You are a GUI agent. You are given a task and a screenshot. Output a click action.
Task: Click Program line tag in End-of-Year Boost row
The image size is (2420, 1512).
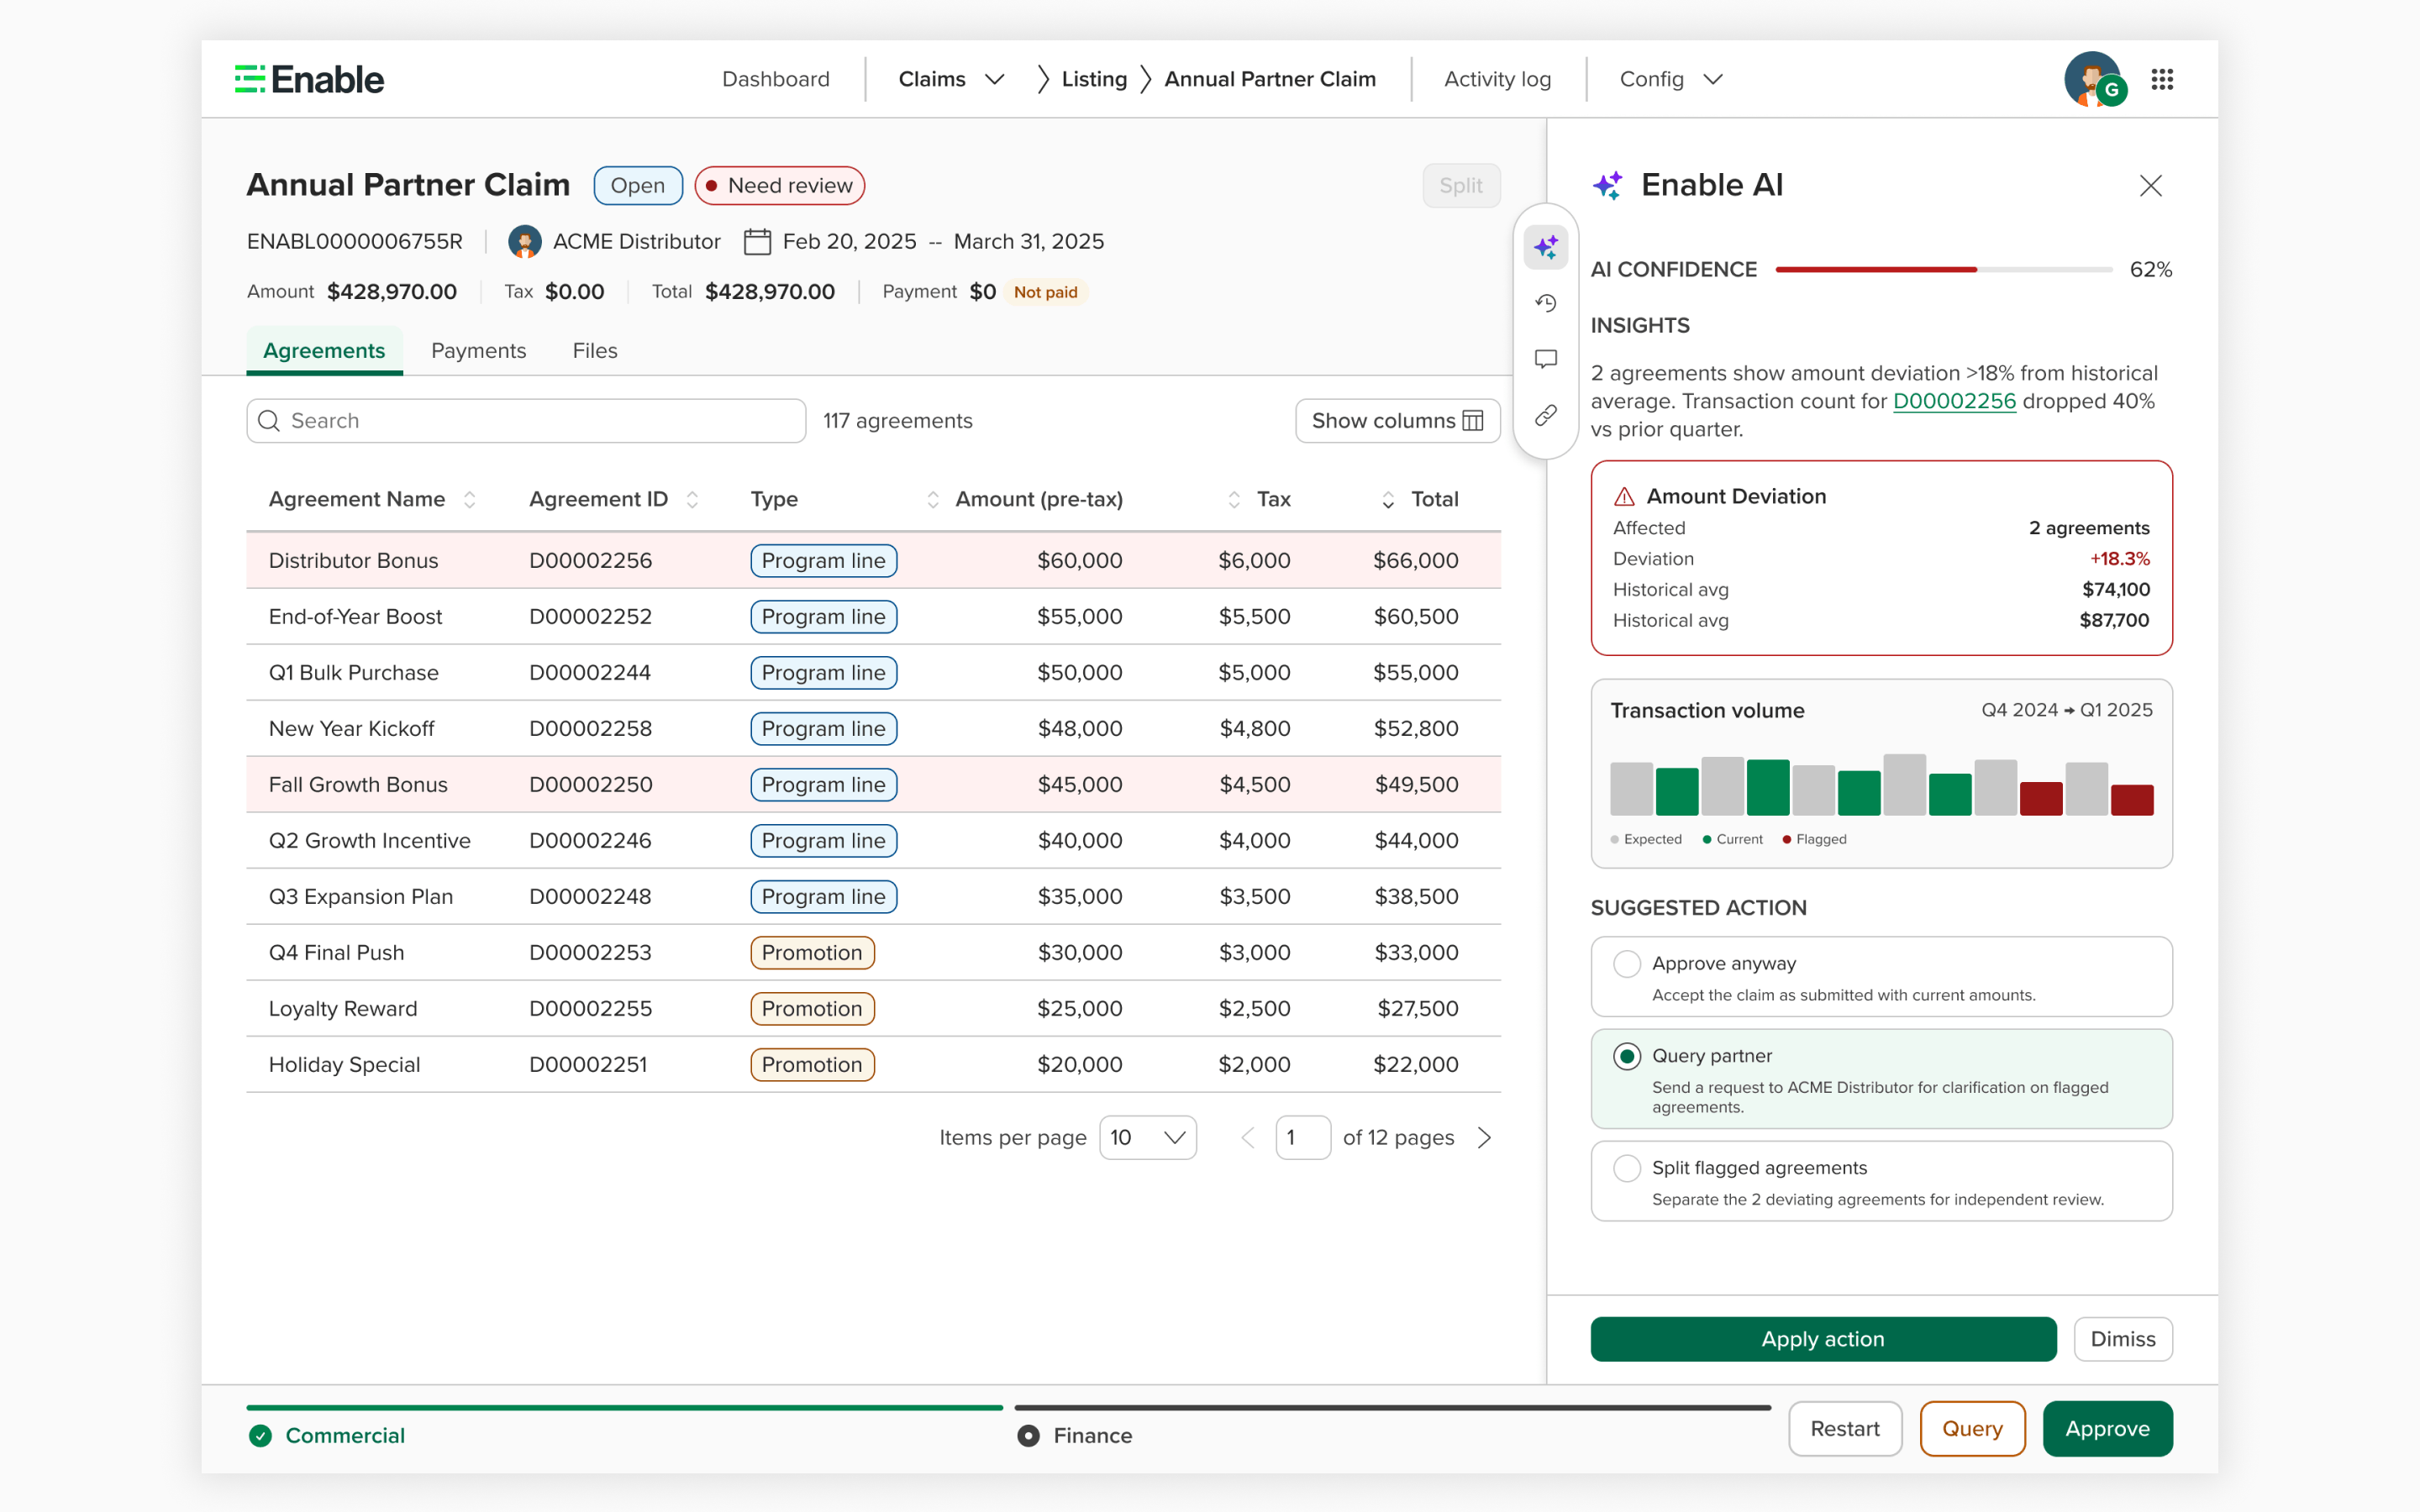(824, 617)
